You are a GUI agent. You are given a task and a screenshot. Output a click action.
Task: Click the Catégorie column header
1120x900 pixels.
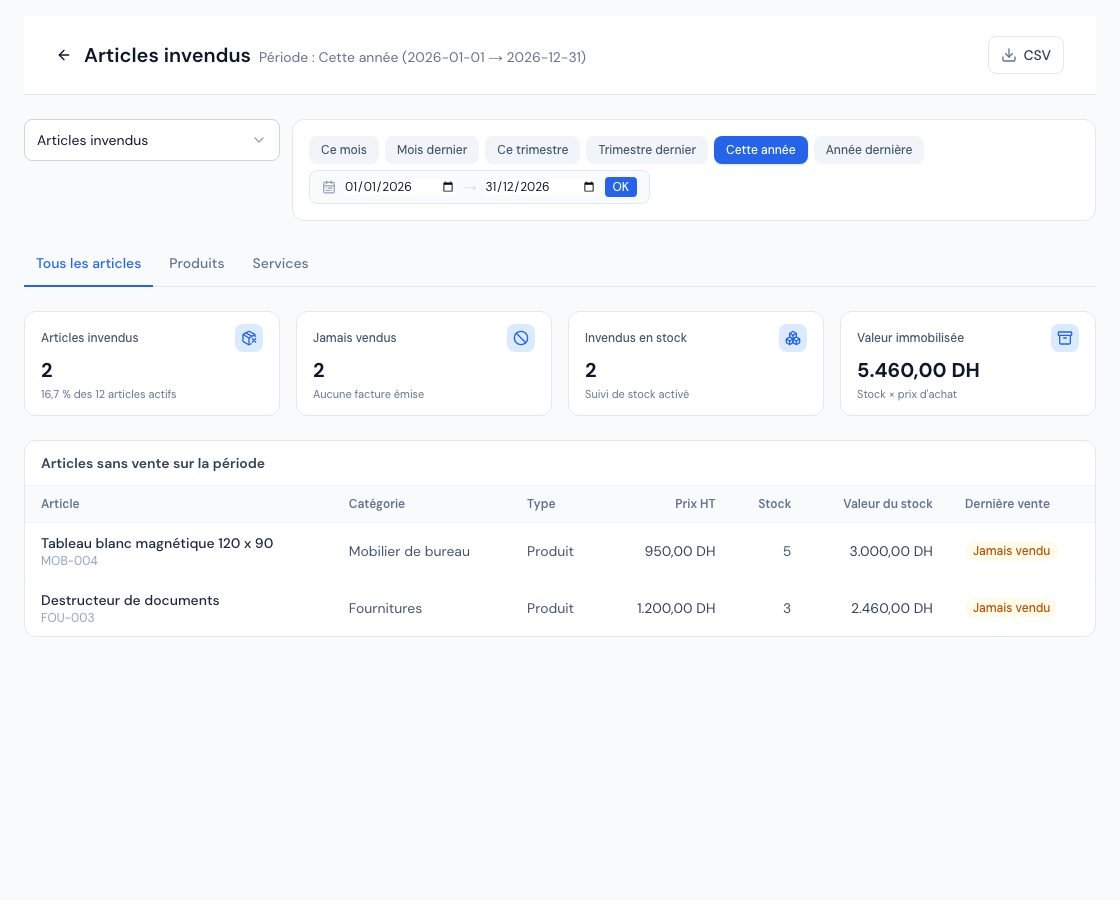pyautogui.click(x=376, y=504)
